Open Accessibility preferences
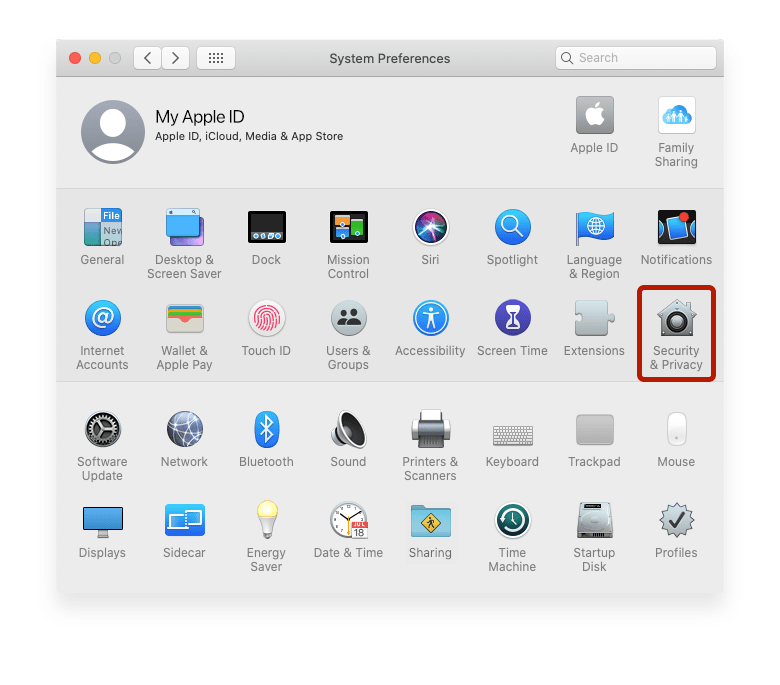 tap(431, 318)
